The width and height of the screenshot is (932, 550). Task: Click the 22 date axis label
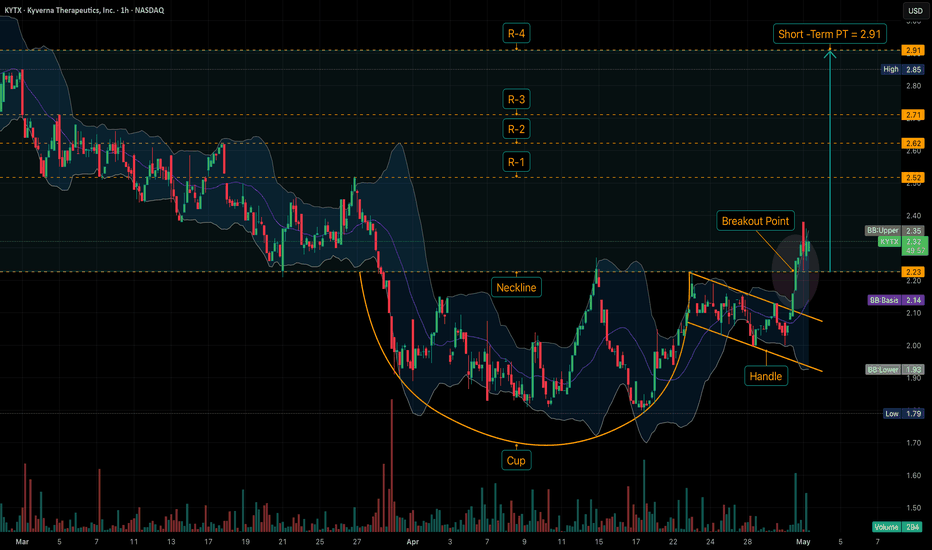673,542
